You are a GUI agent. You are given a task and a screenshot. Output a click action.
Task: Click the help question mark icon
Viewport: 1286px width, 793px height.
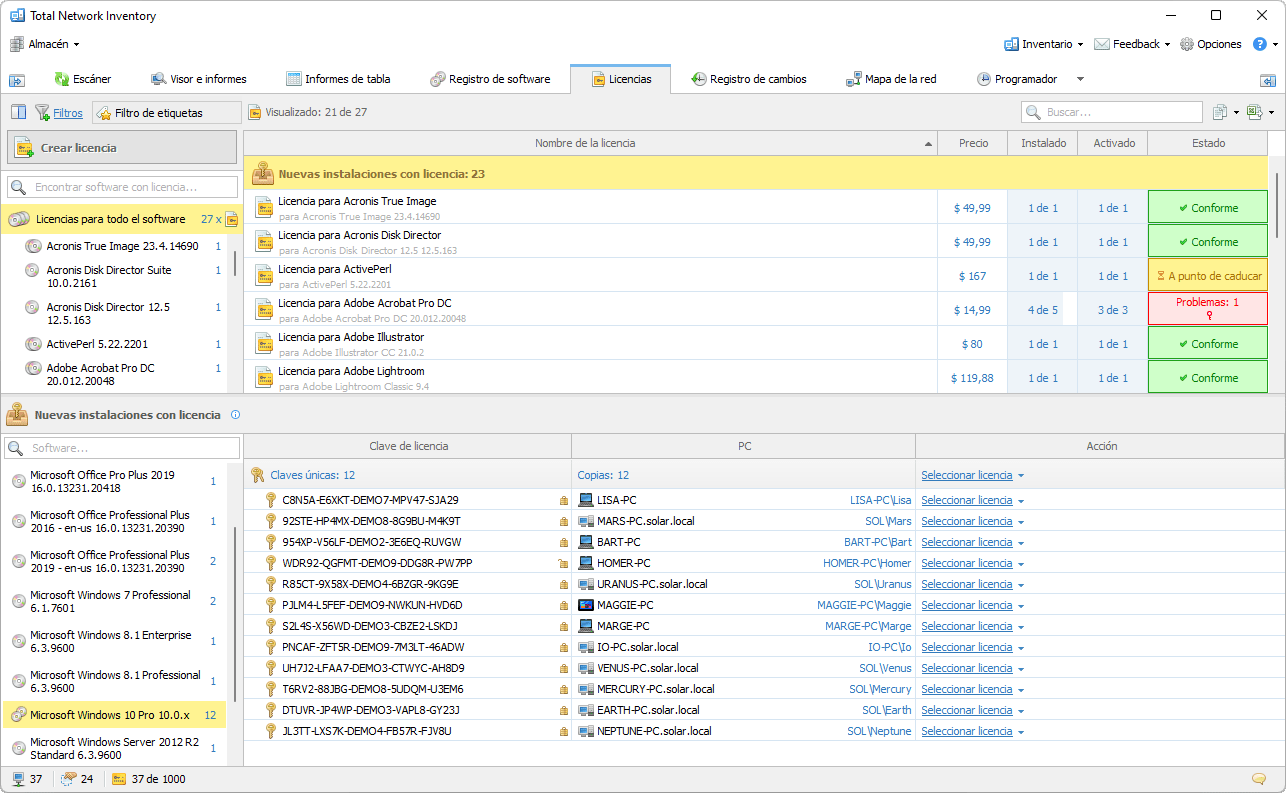click(x=1260, y=44)
